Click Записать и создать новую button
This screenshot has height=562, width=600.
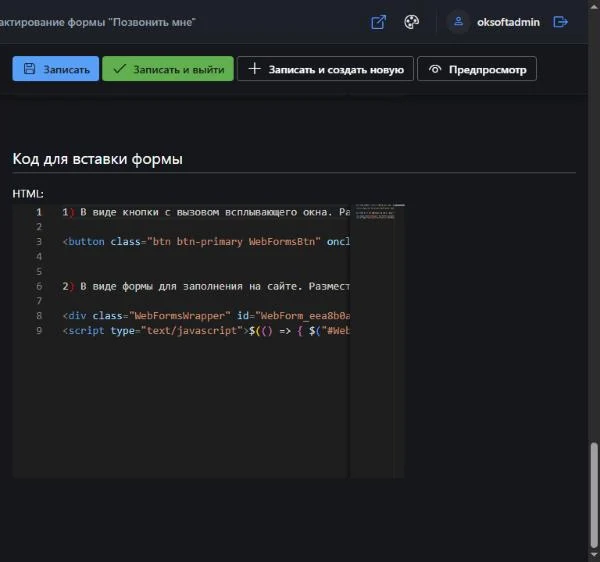[325, 69]
